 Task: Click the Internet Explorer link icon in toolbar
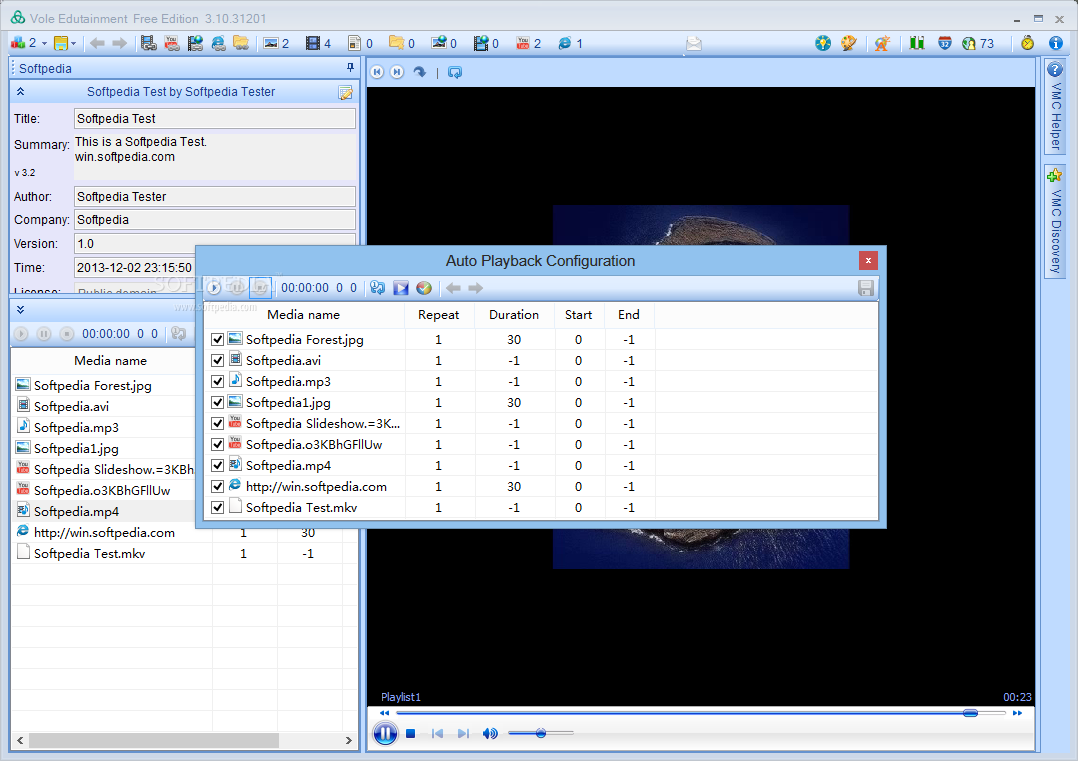(218, 43)
